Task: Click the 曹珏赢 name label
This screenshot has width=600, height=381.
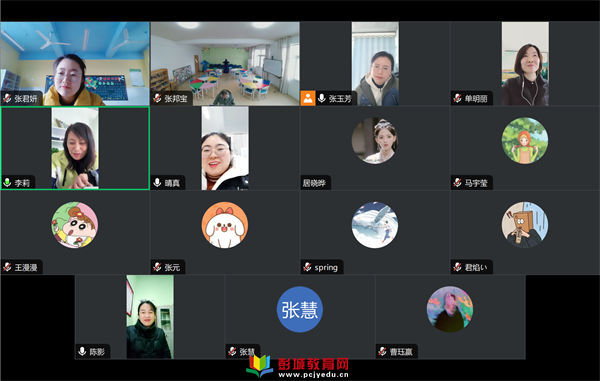Action: coord(401,351)
